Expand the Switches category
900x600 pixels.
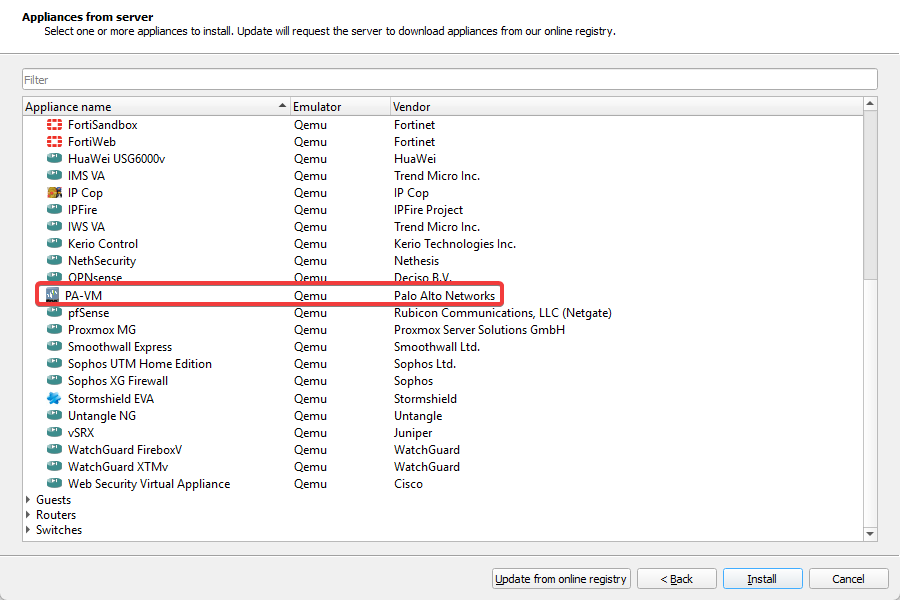(x=28, y=529)
